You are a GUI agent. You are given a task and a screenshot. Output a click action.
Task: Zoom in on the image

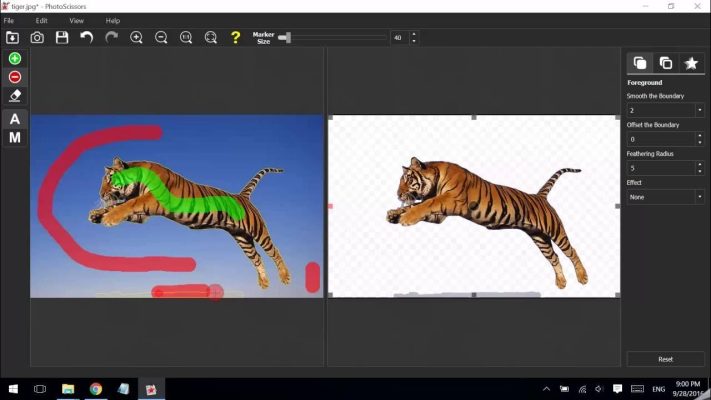click(136, 37)
